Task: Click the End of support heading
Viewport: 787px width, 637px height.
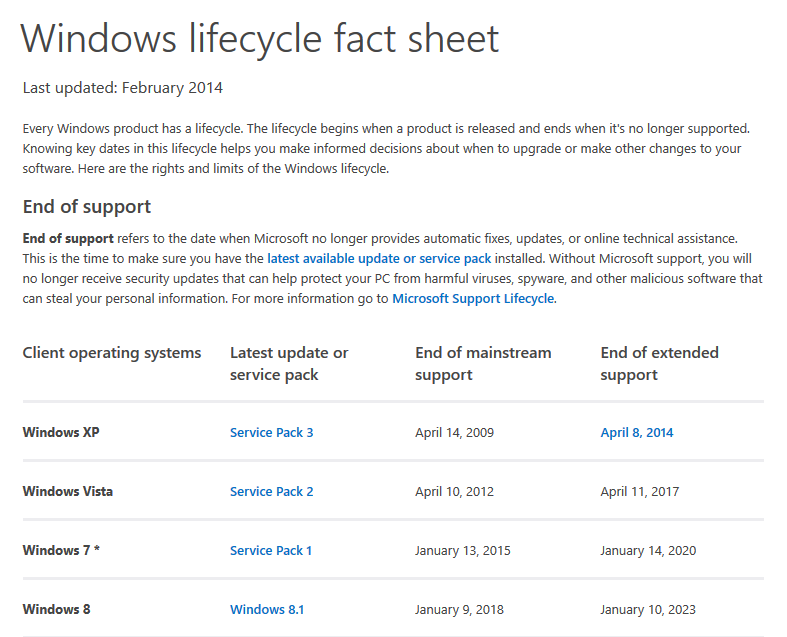Action: click(x=86, y=207)
